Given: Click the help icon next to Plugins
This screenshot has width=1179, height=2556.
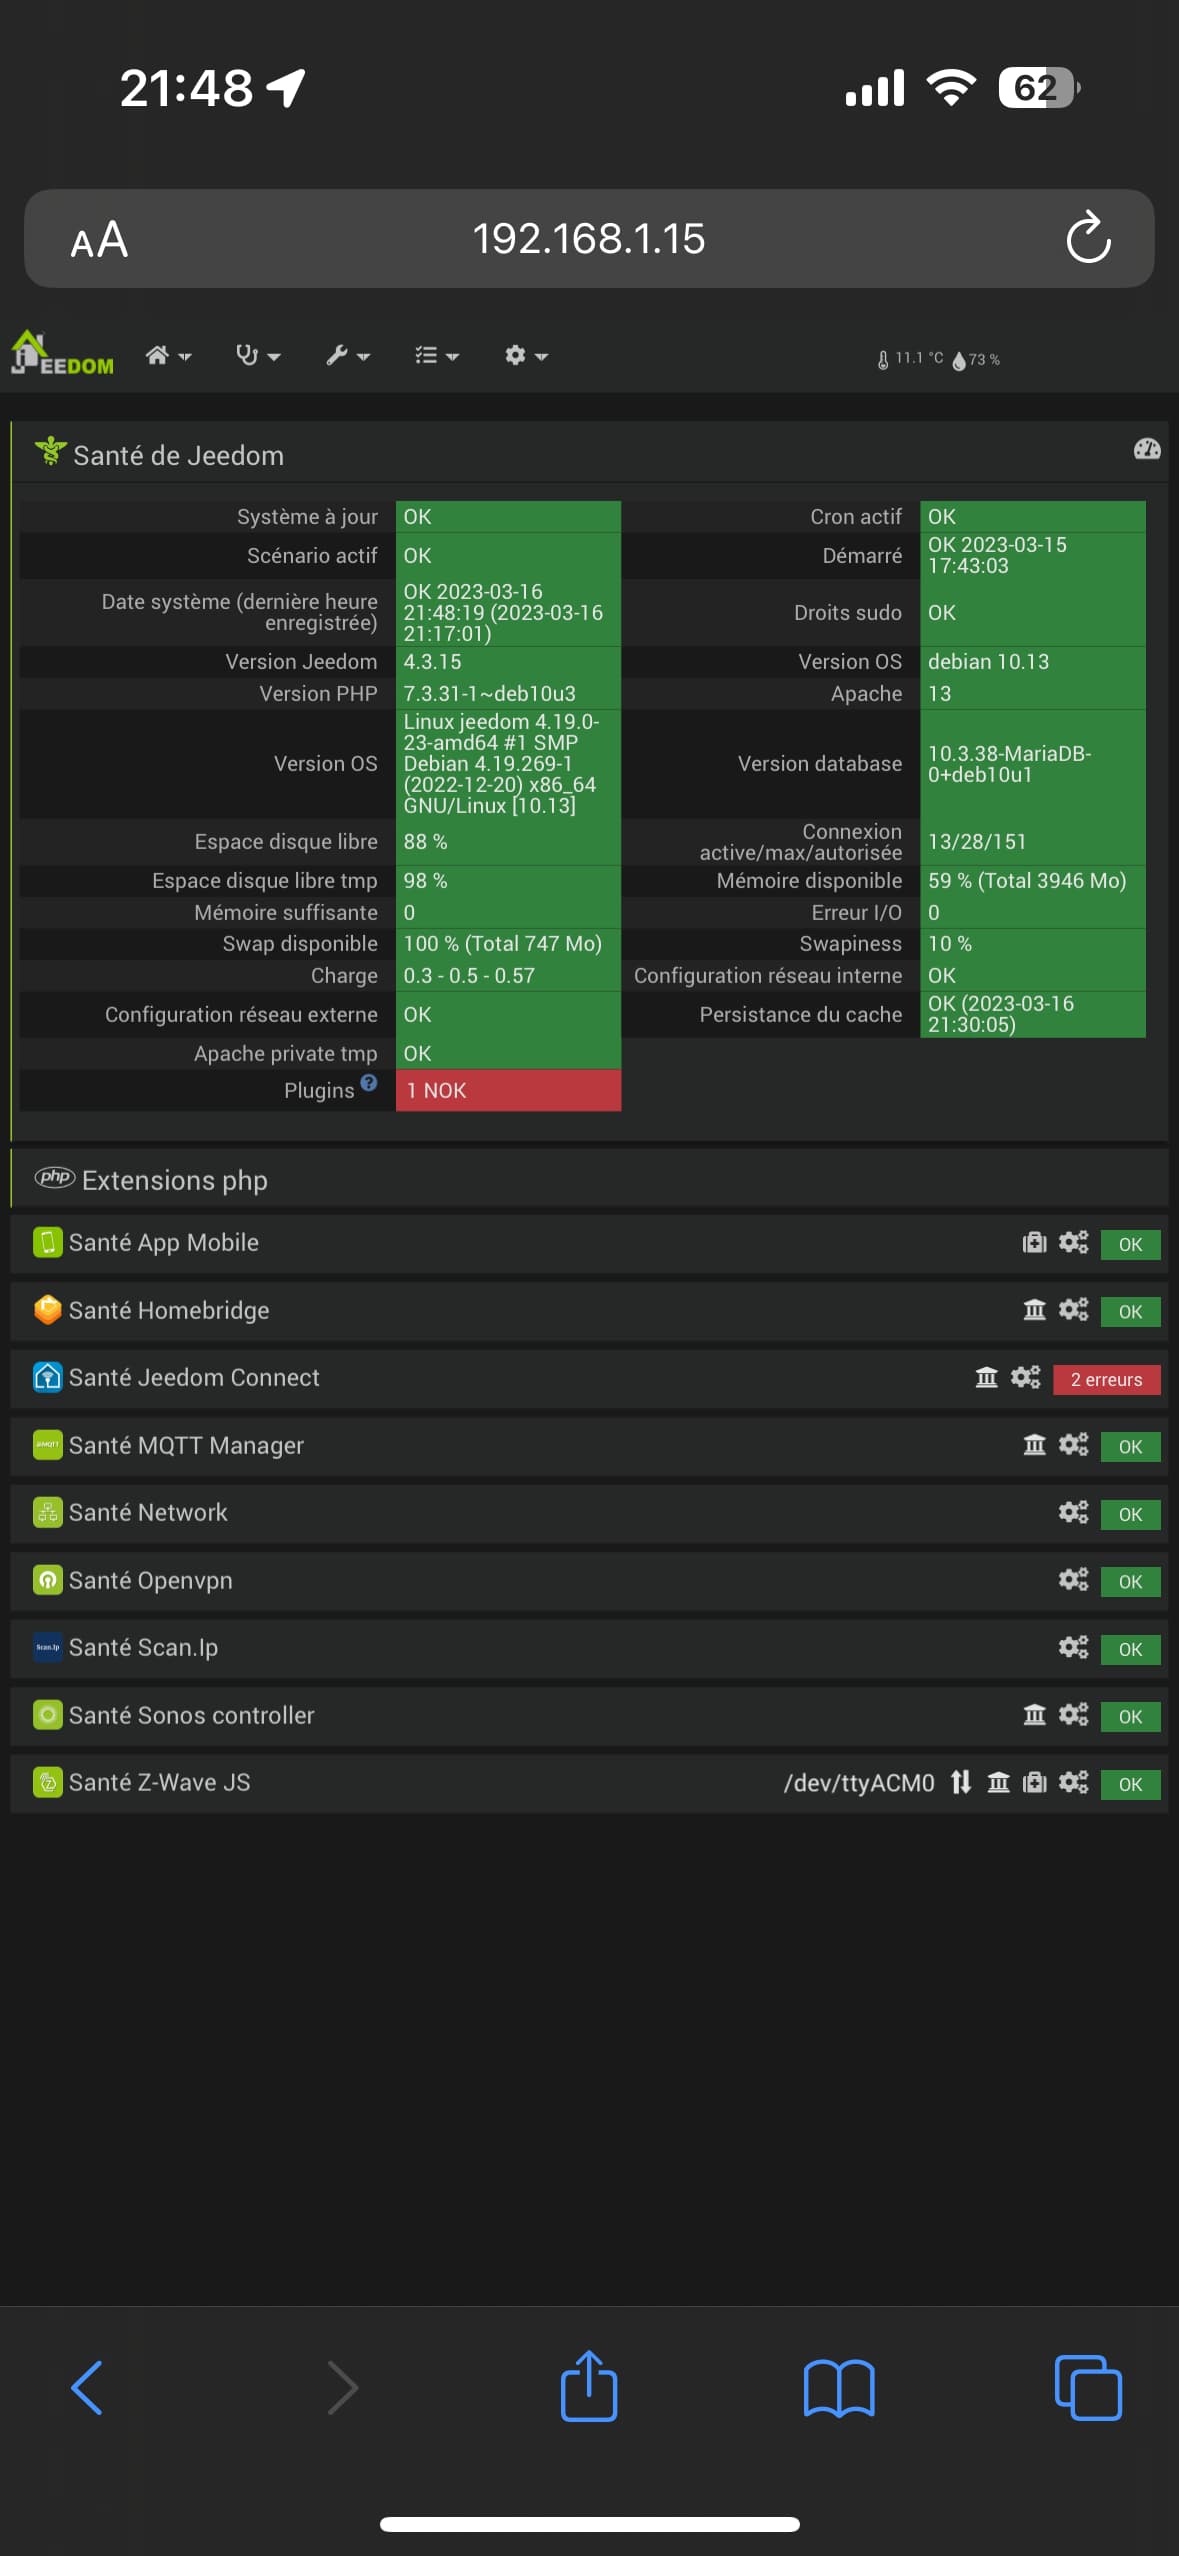Looking at the screenshot, I should point(369,1083).
